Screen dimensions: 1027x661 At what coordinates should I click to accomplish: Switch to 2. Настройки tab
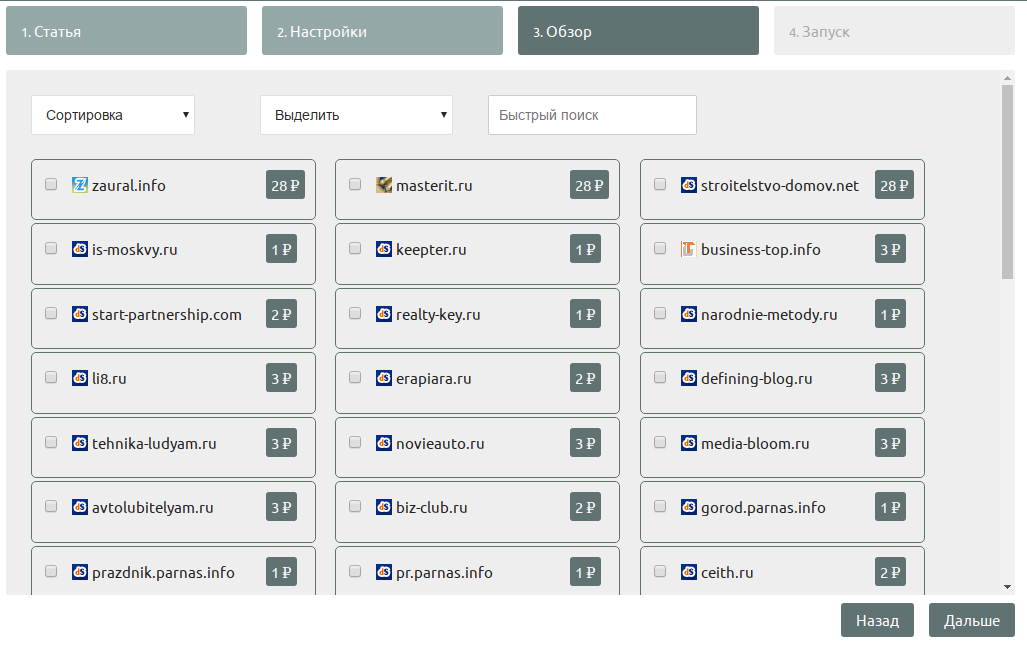pos(383,31)
